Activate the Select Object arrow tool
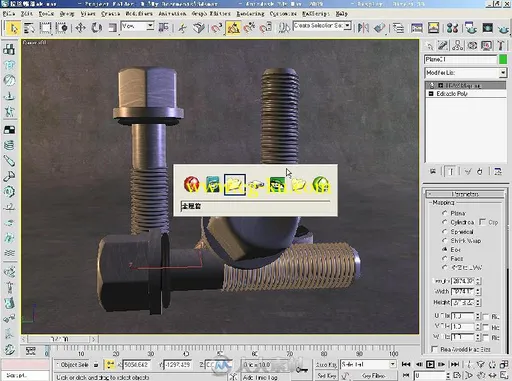 pyautogui.click(x=13, y=28)
